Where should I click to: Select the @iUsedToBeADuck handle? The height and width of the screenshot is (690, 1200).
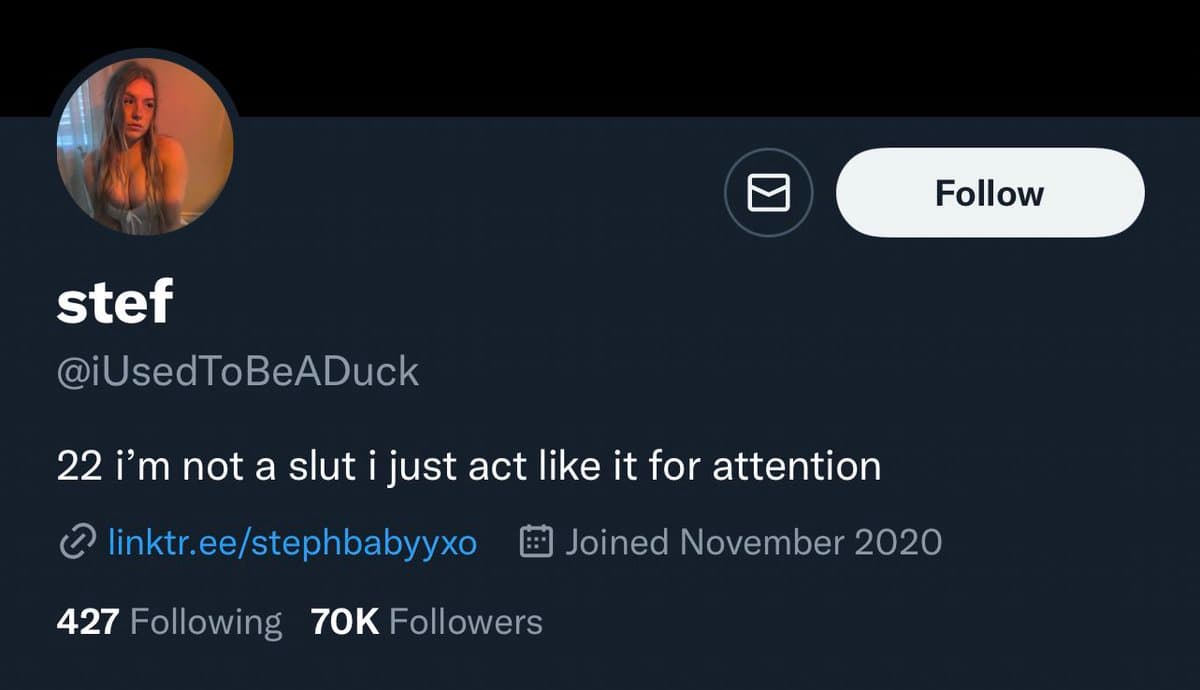(238, 371)
